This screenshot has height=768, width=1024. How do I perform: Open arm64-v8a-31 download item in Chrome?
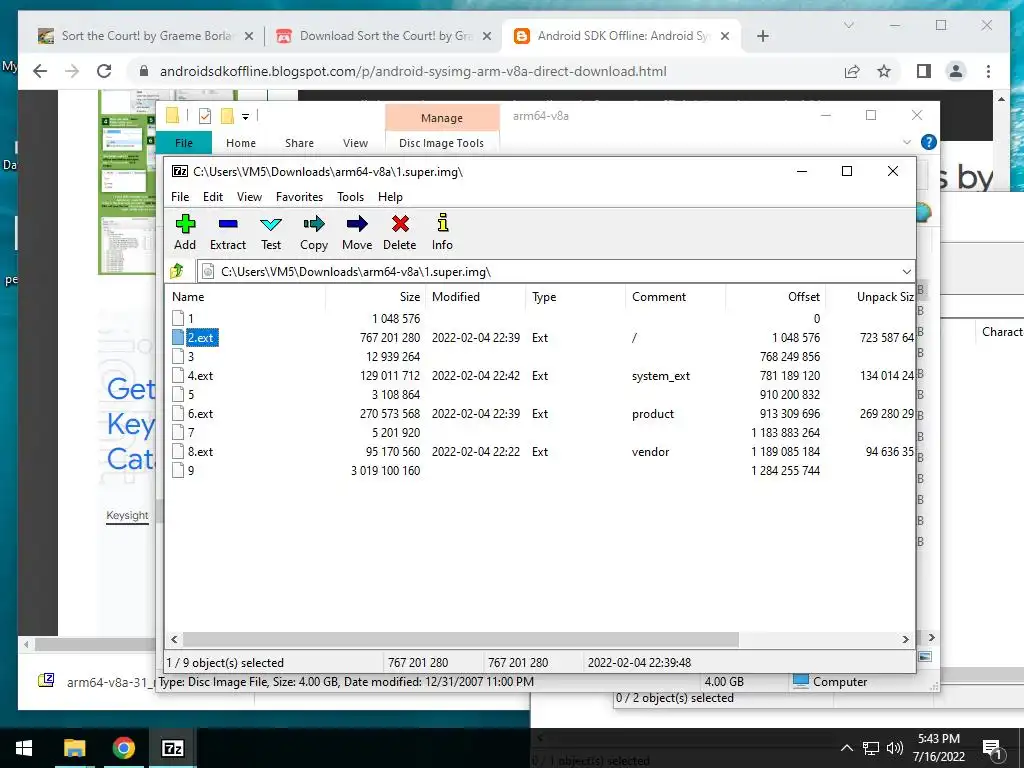coord(98,682)
